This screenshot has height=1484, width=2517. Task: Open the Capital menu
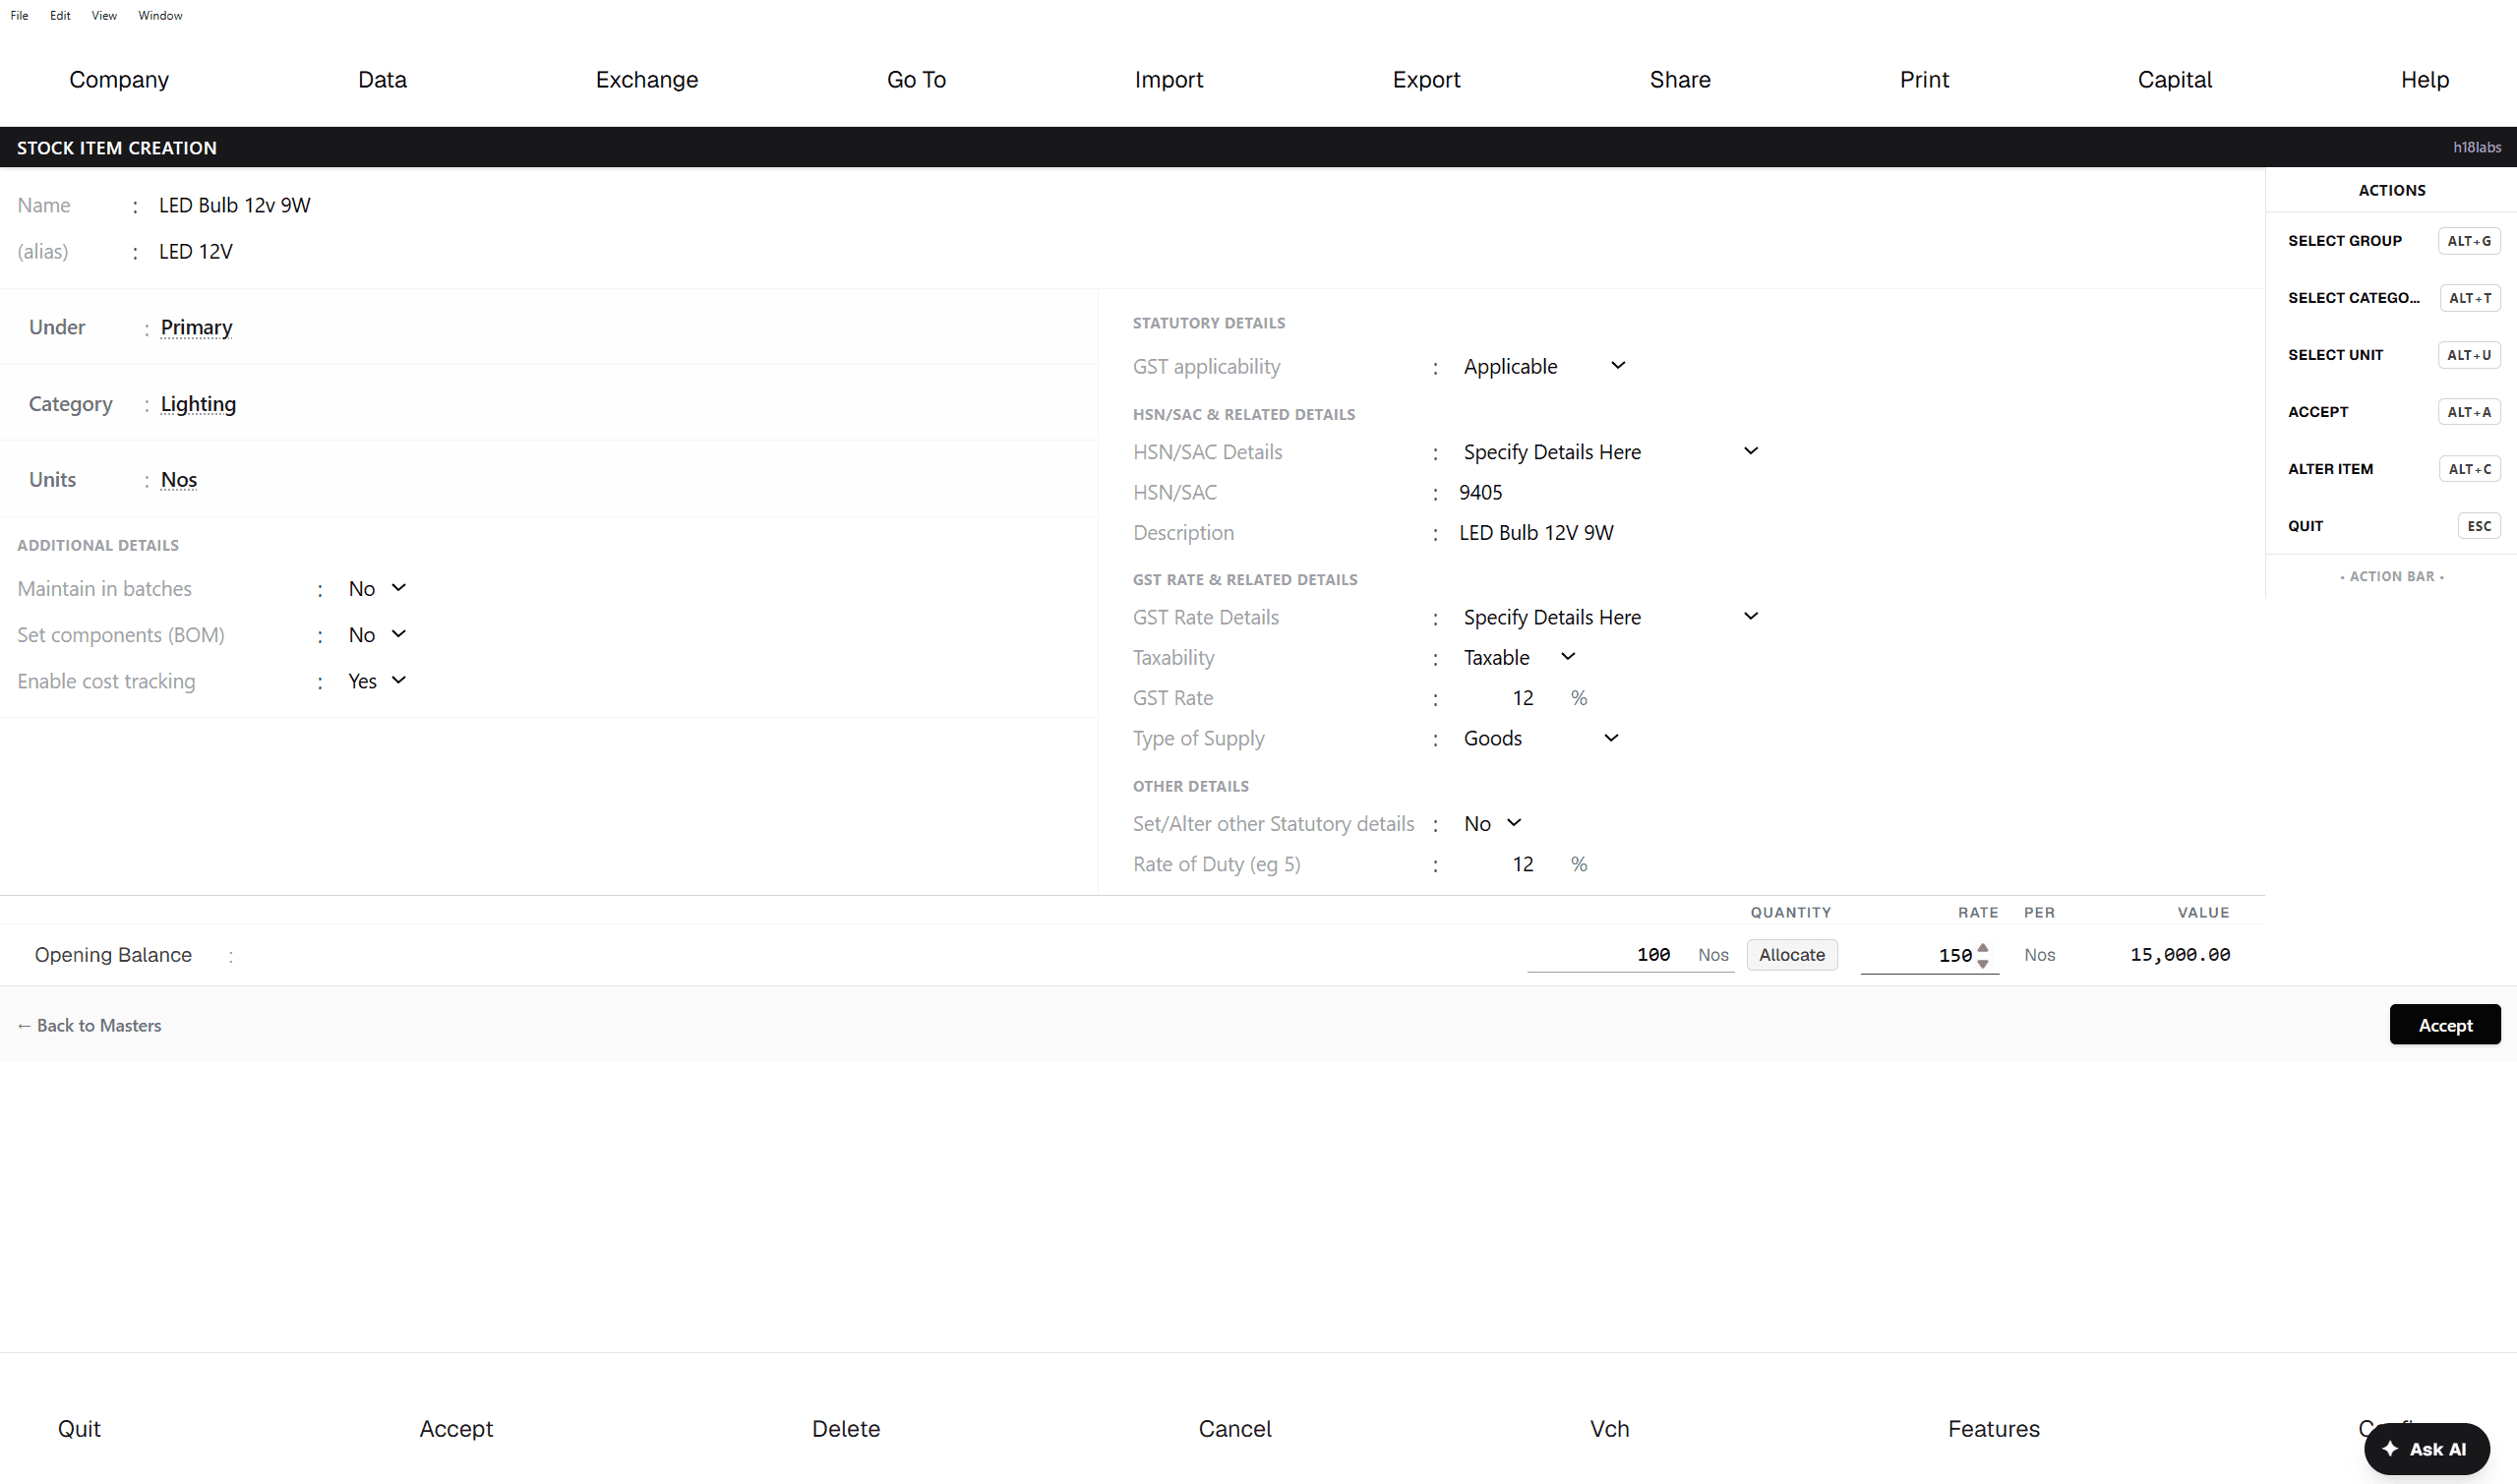pyautogui.click(x=2174, y=80)
